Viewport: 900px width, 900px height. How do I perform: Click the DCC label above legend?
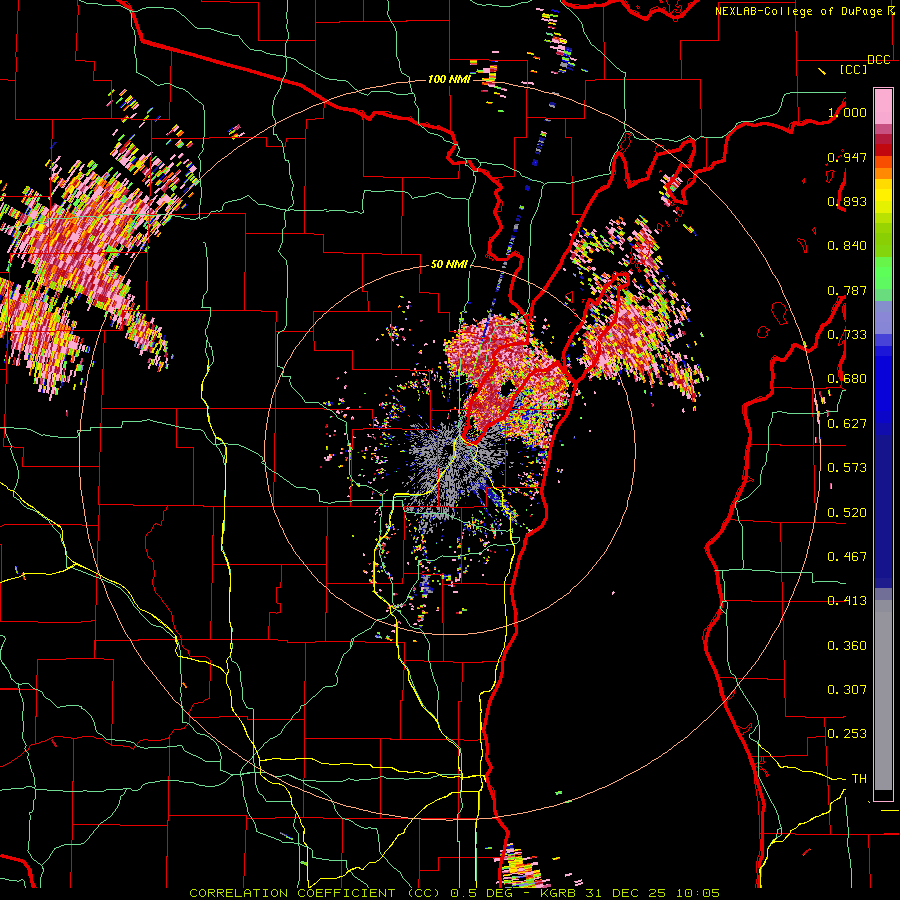click(879, 60)
